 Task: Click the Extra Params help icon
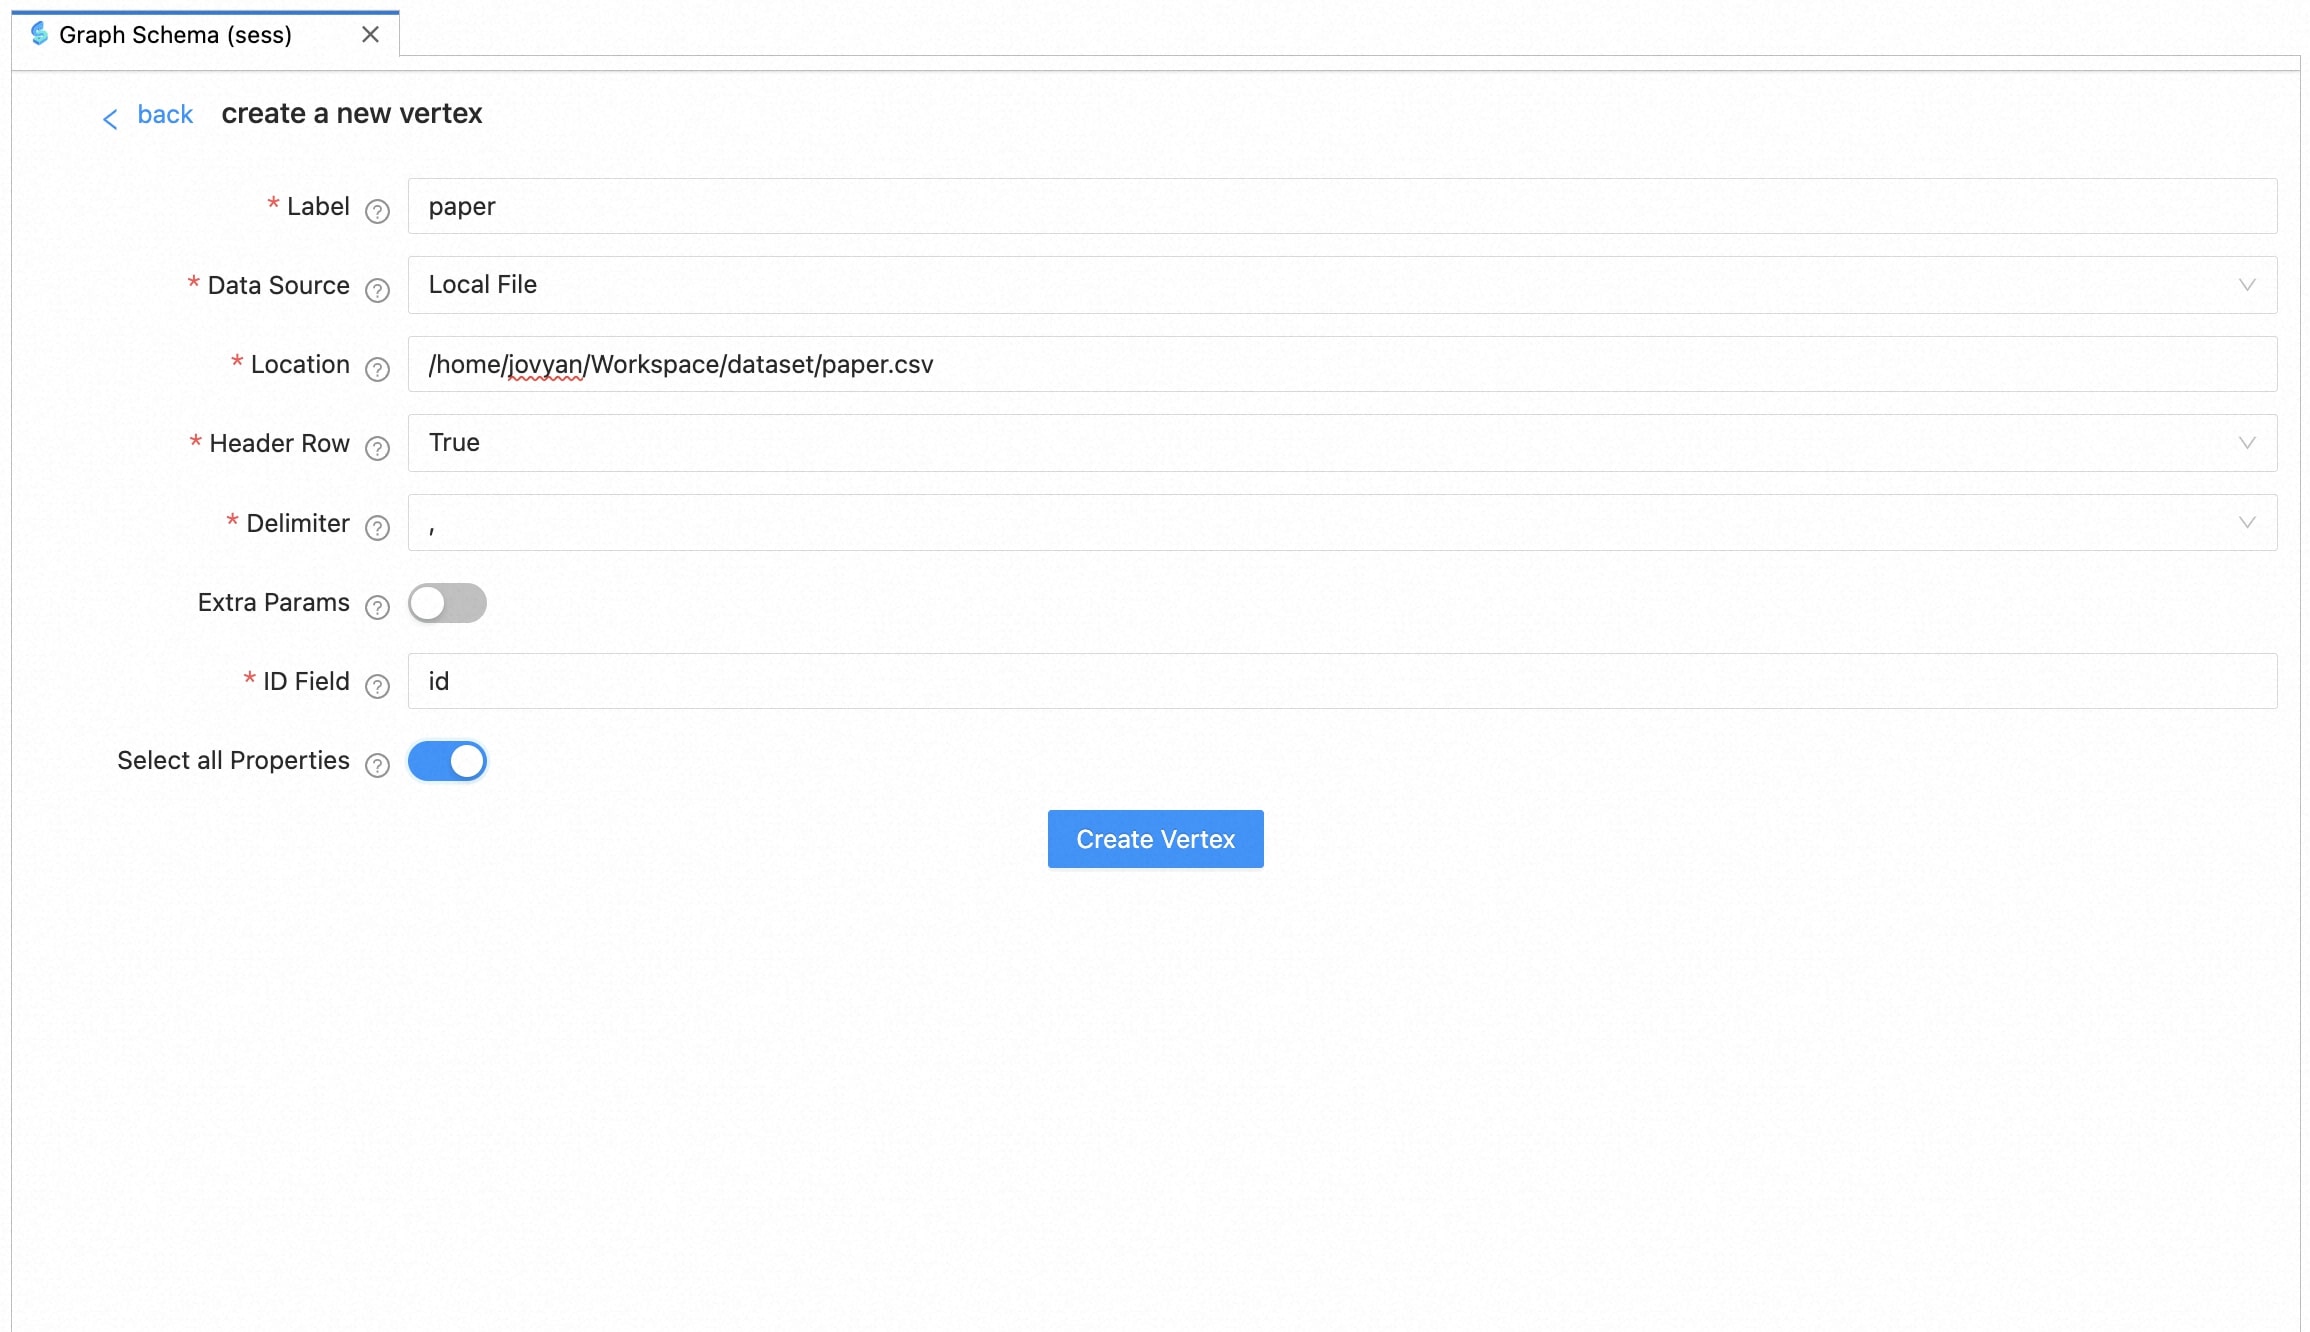[x=377, y=607]
